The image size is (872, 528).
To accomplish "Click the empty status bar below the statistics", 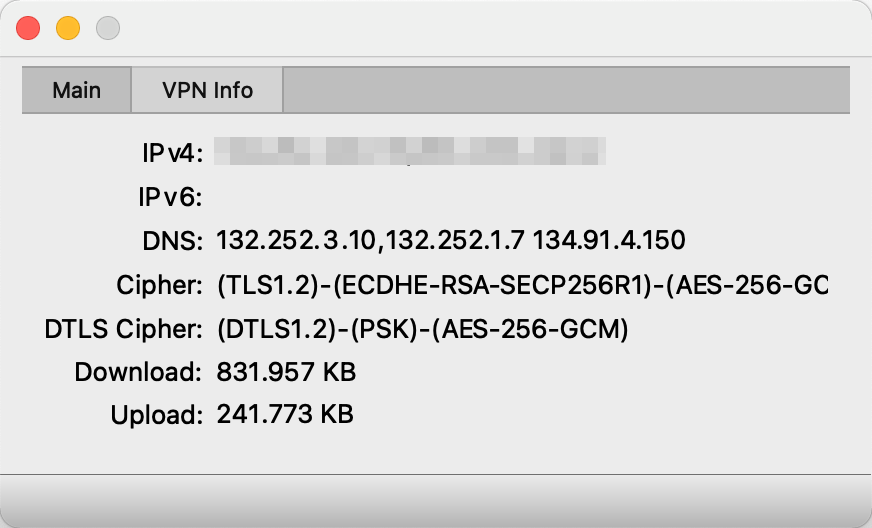I will click(436, 498).
